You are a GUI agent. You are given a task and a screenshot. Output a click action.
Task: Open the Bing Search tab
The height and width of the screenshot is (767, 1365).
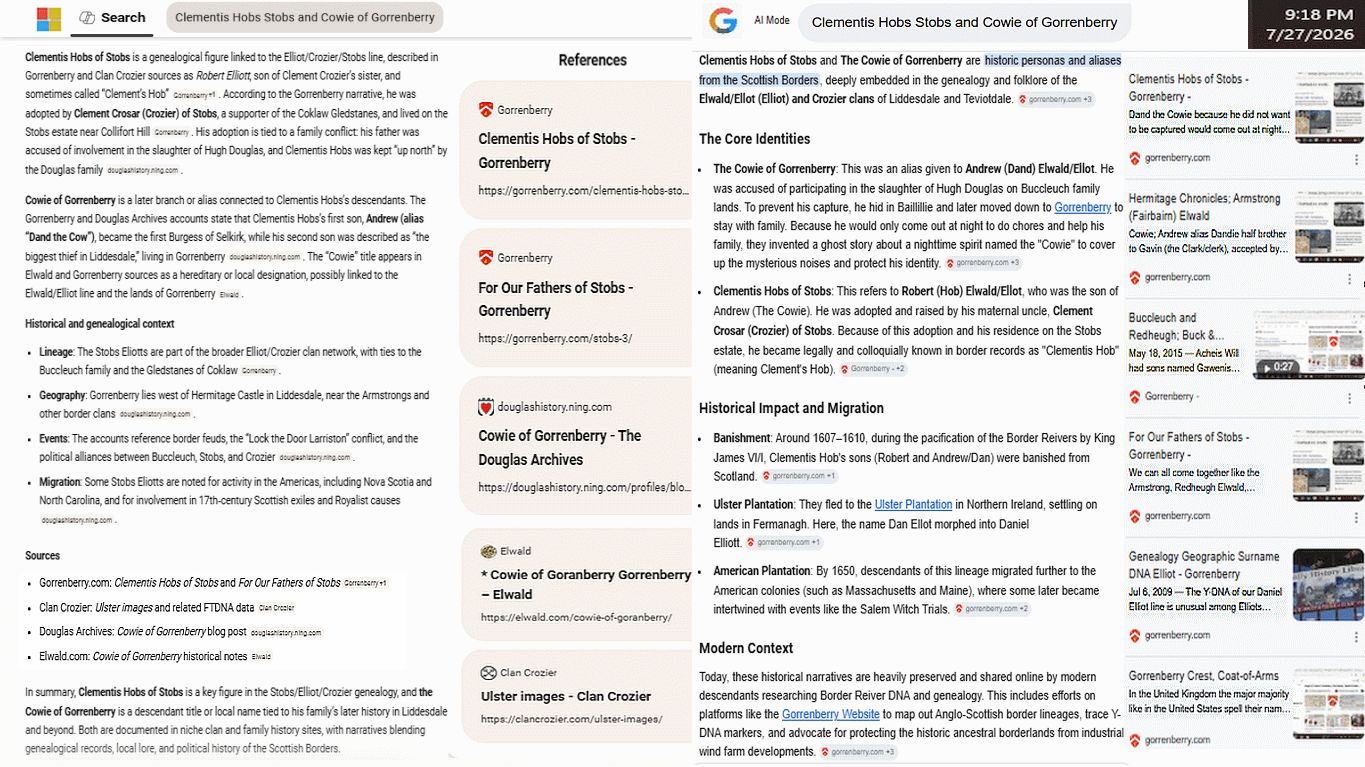[112, 17]
